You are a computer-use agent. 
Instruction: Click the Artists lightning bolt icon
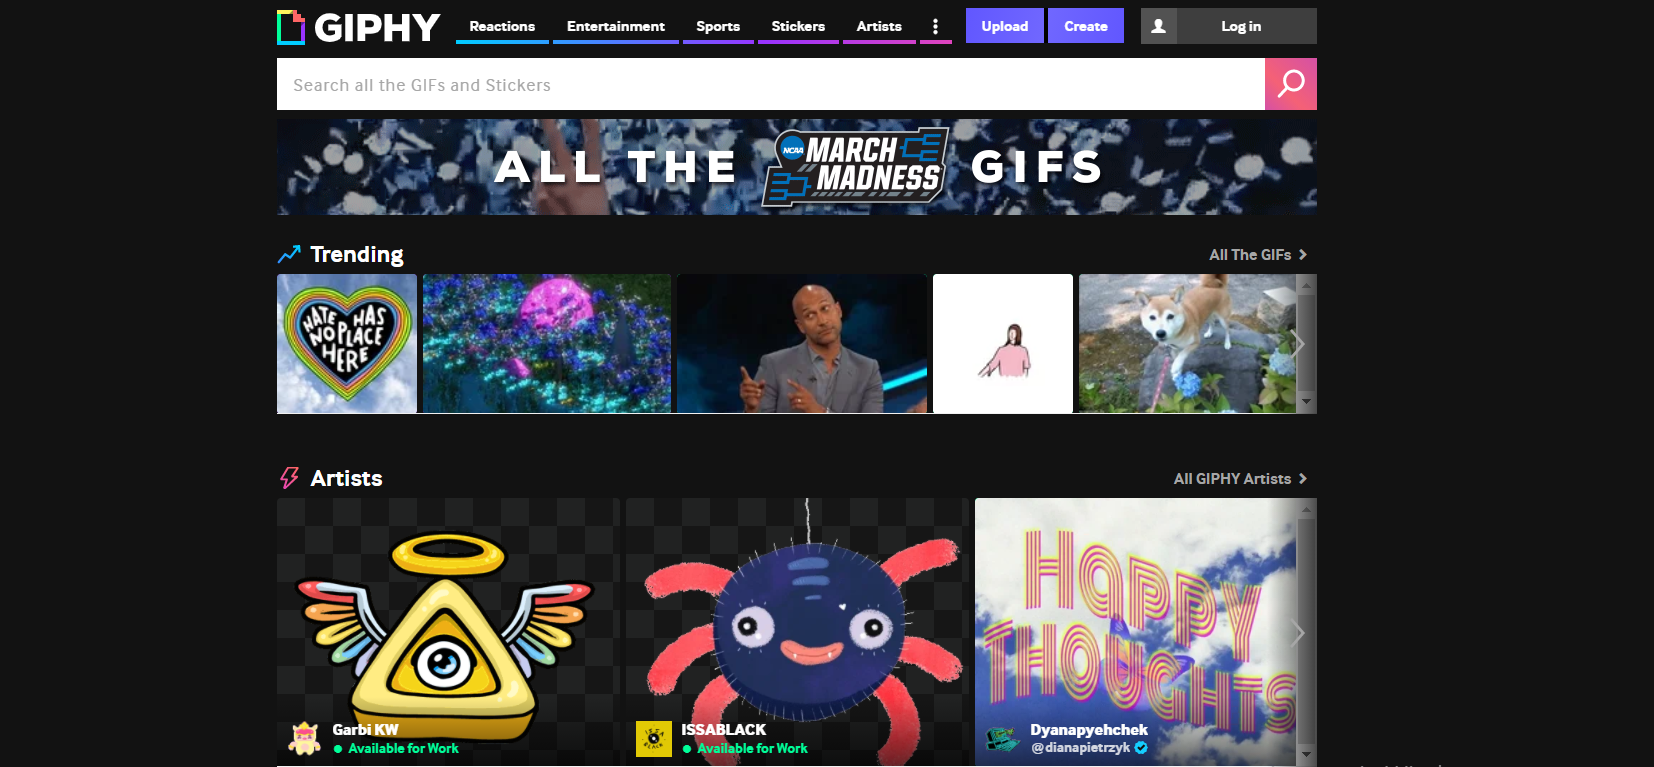pos(289,478)
